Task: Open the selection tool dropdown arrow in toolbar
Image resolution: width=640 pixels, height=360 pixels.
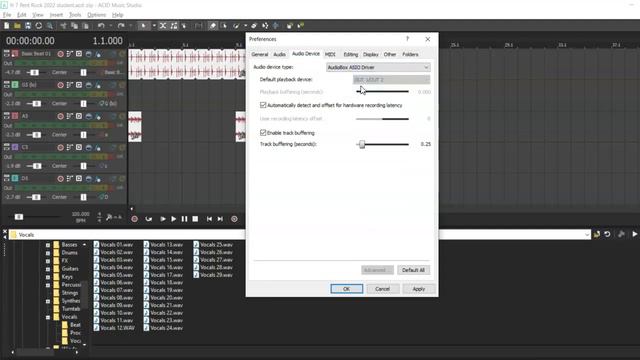Action: tap(154, 26)
